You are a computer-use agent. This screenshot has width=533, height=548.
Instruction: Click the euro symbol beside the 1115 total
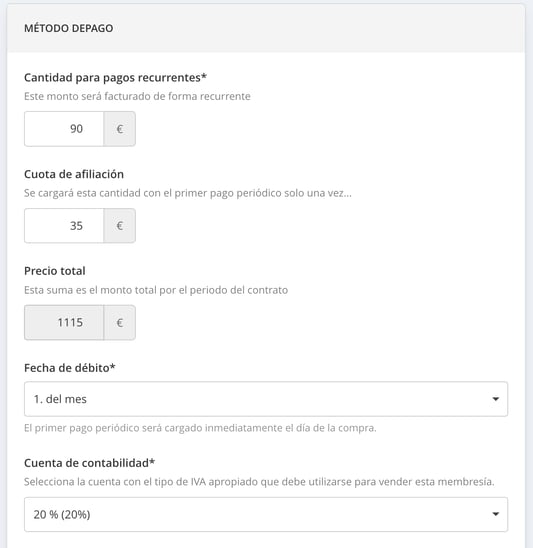point(120,323)
